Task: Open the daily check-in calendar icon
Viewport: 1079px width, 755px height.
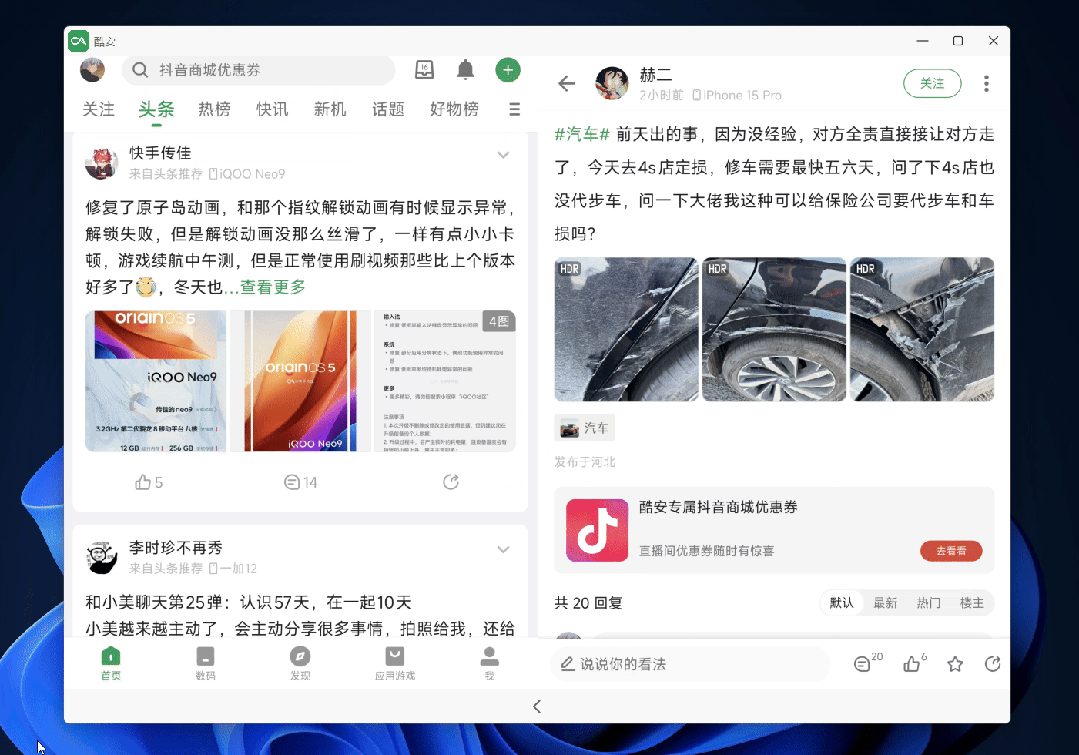Action: tap(425, 70)
